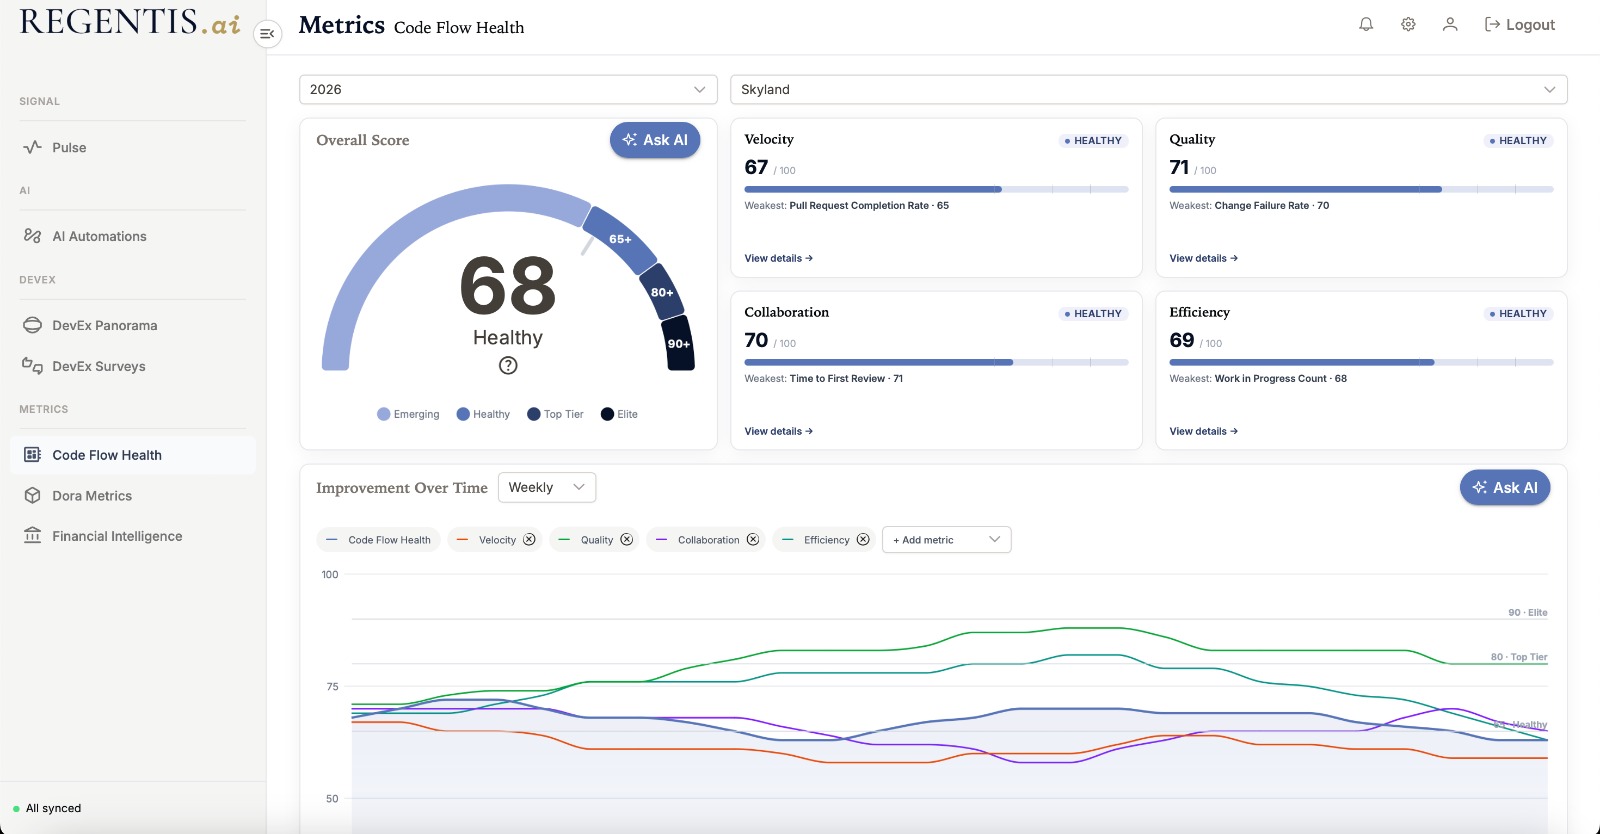Image resolution: width=1600 pixels, height=834 pixels.
Task: Open the user profile icon
Action: pos(1450,24)
